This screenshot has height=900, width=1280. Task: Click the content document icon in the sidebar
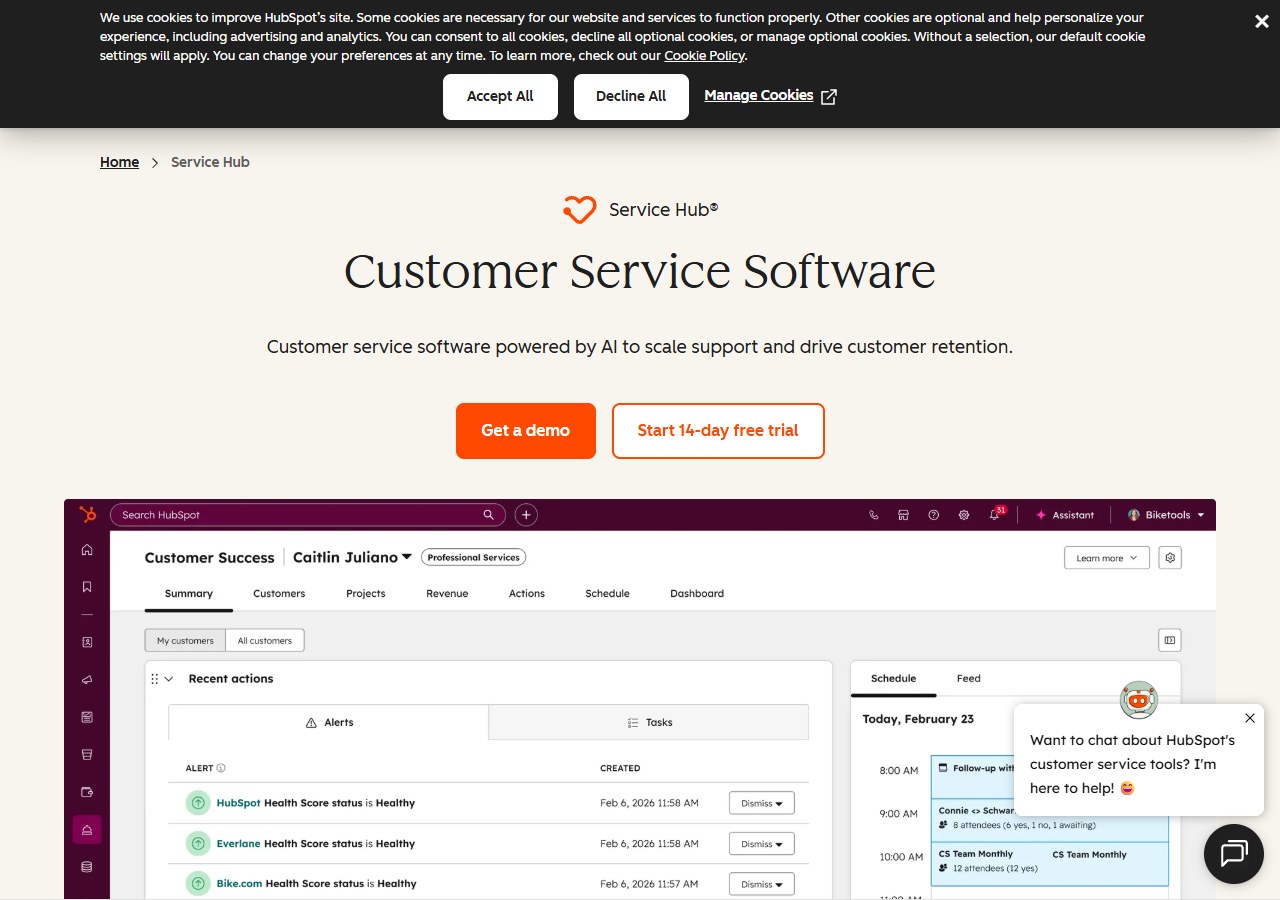tap(87, 717)
